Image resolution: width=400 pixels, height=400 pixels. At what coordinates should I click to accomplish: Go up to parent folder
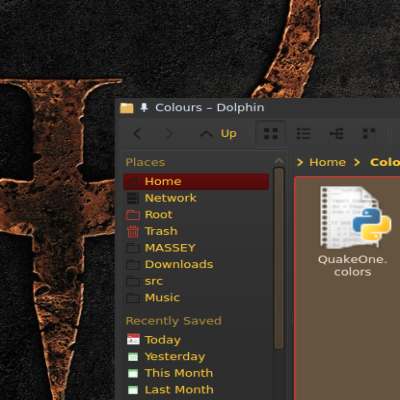pyautogui.click(x=218, y=134)
